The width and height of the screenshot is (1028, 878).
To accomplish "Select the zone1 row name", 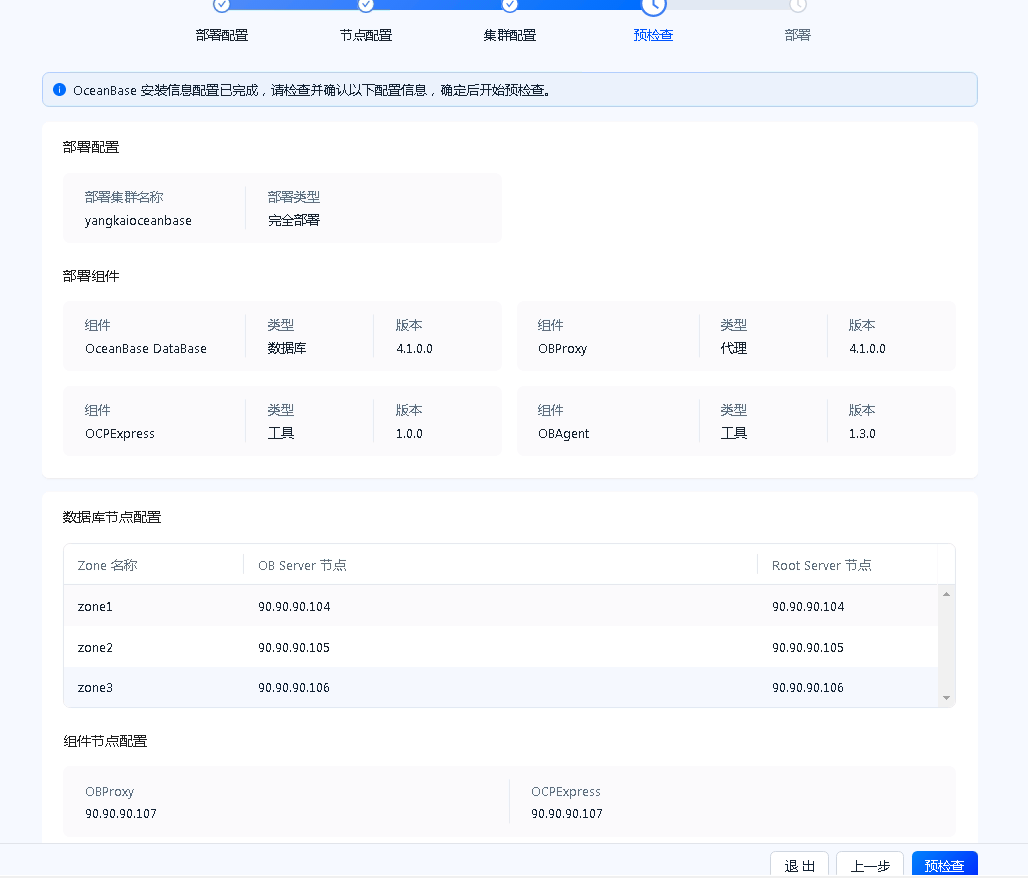I will click(95, 607).
